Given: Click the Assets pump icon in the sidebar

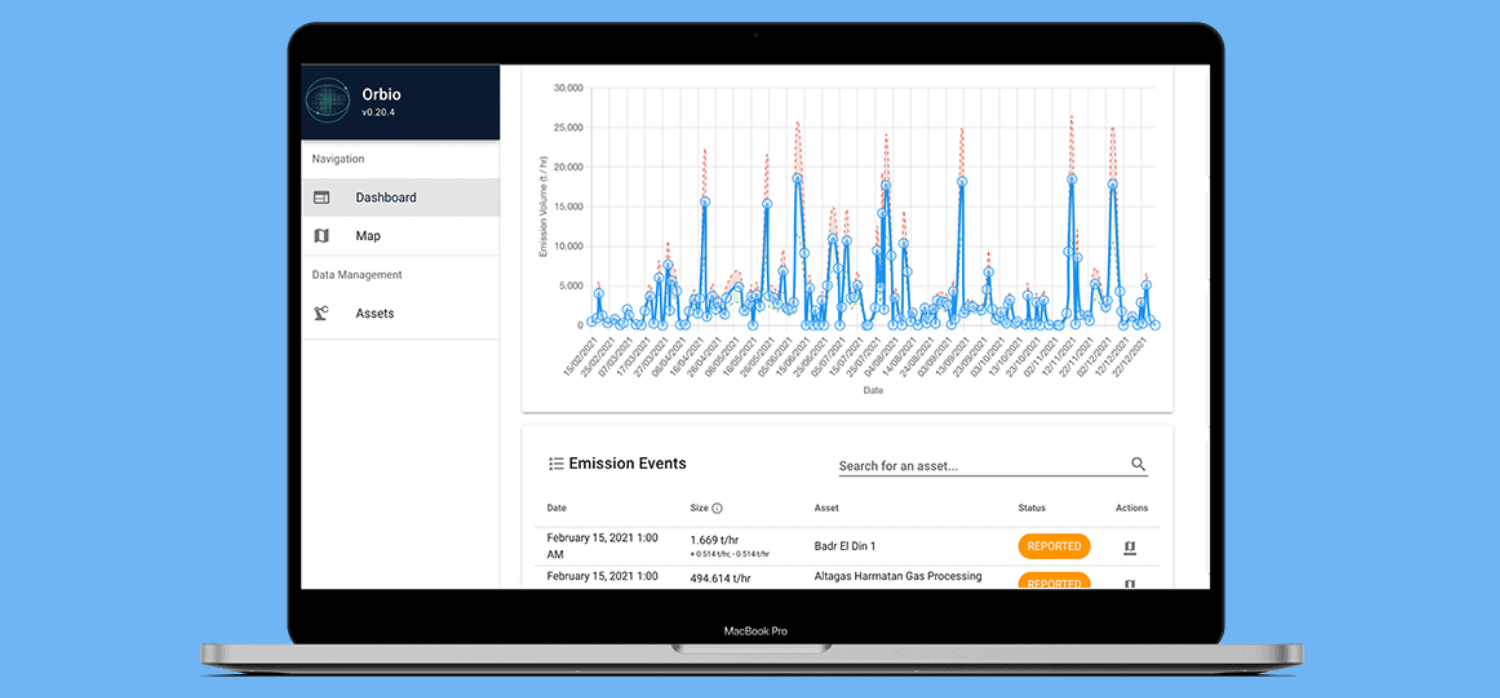Looking at the screenshot, I should [321, 314].
